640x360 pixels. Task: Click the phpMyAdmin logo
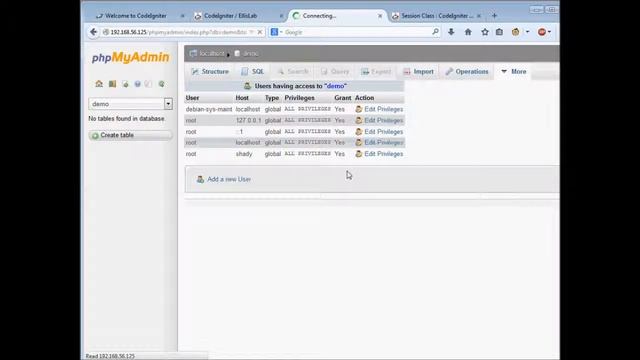pyautogui.click(x=130, y=58)
